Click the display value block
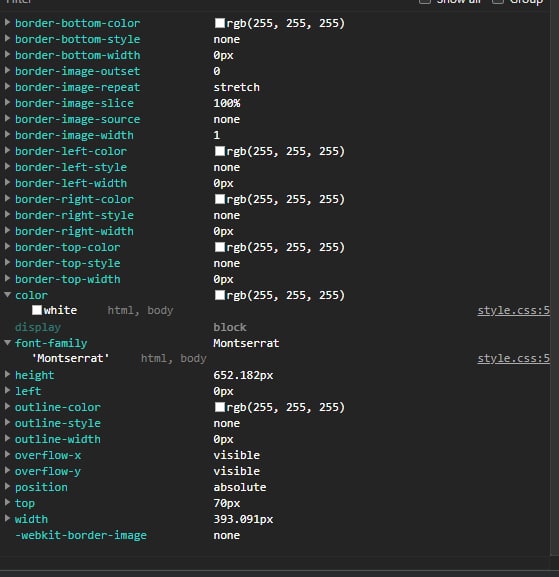Screen dimensions: 559x577 pyautogui.click(x=230, y=328)
